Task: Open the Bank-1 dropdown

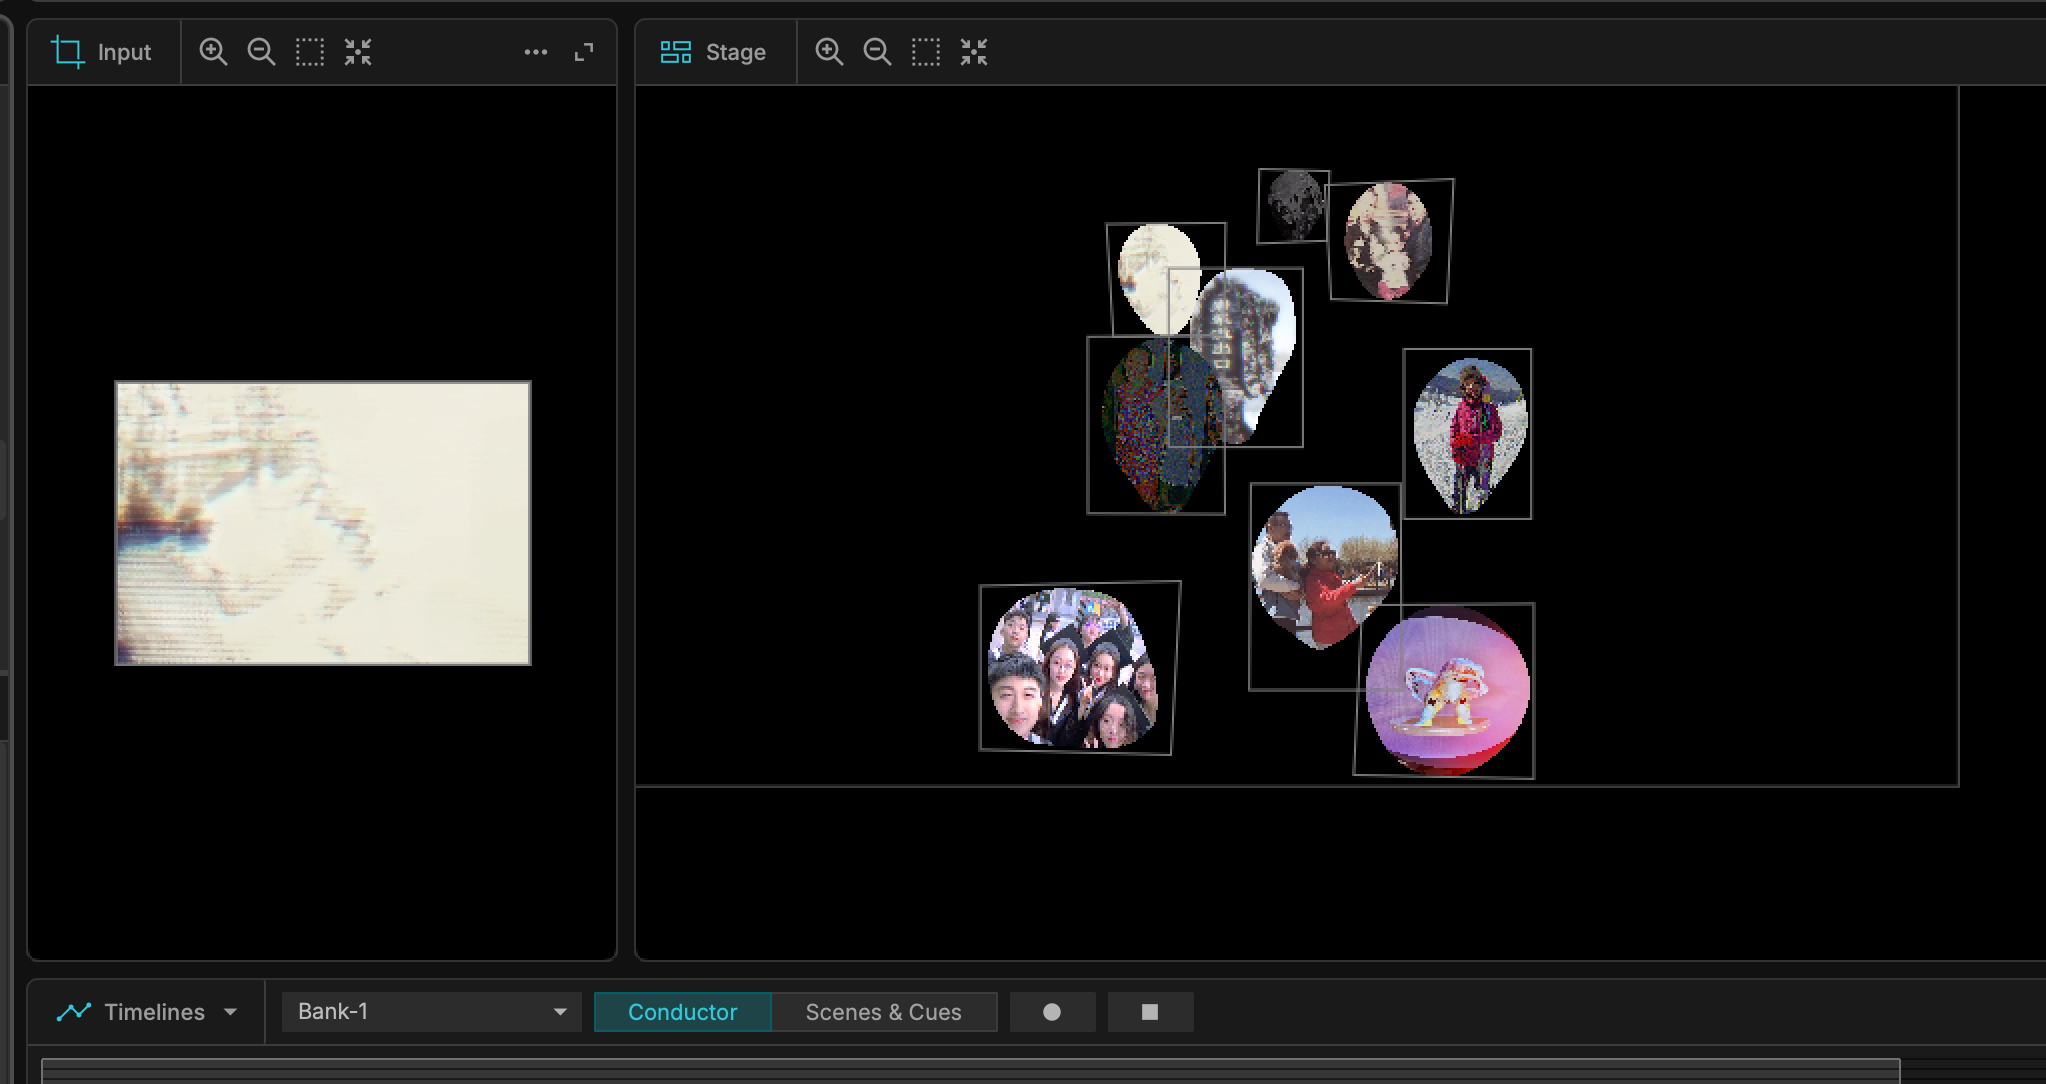Action: tap(431, 1012)
